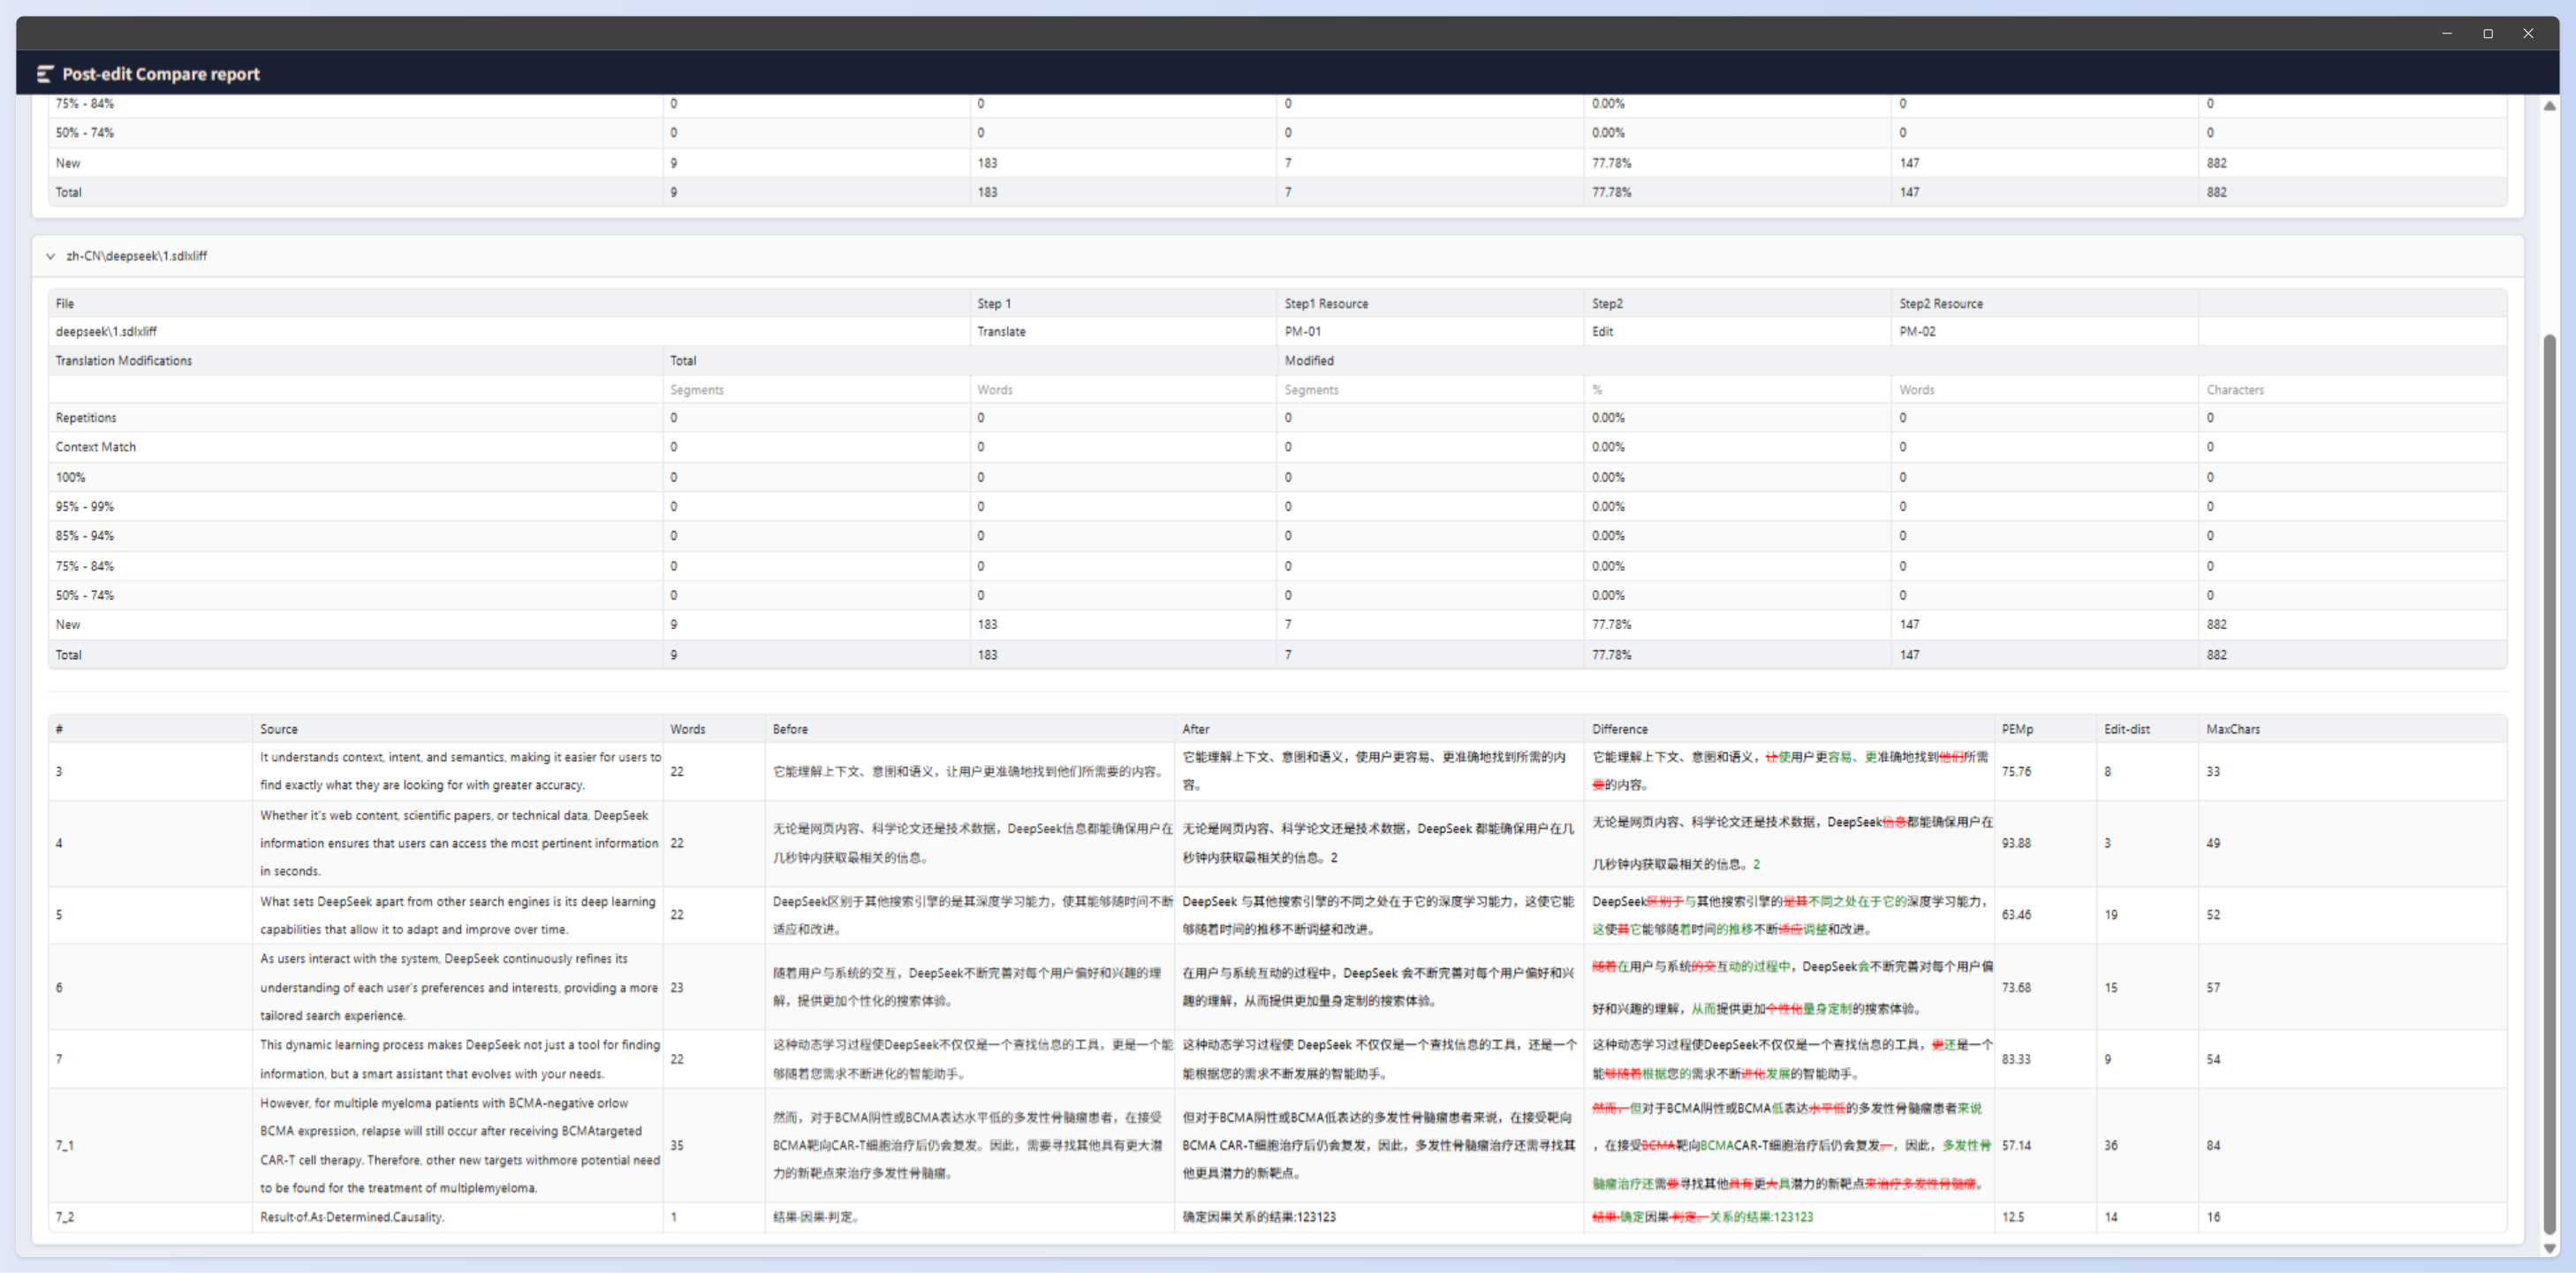
Task: Click the 95% - 99% row label
Action: click(x=85, y=506)
